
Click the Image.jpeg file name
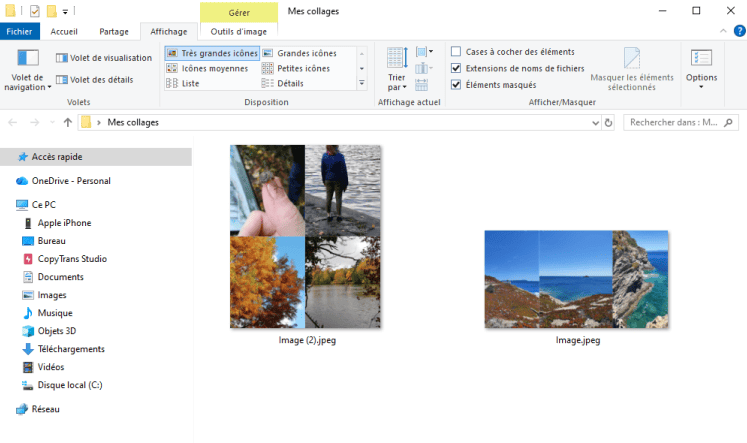[578, 340]
